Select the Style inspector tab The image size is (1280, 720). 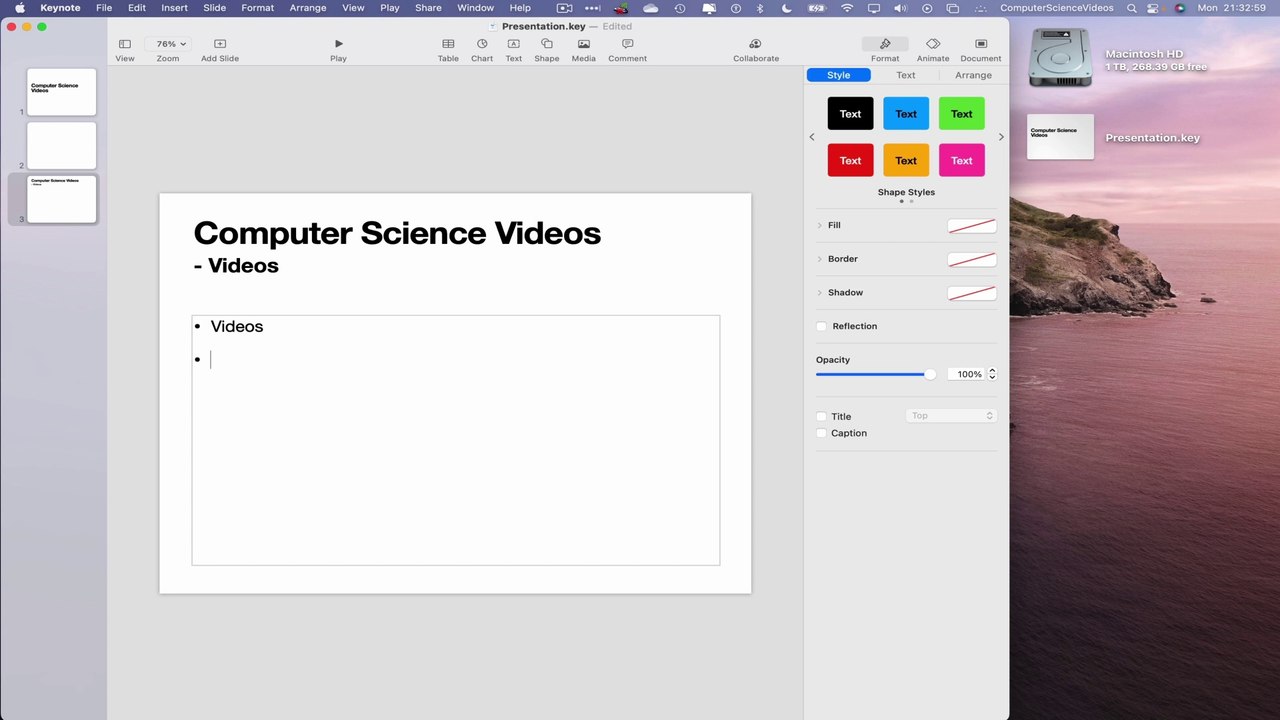[839, 75]
